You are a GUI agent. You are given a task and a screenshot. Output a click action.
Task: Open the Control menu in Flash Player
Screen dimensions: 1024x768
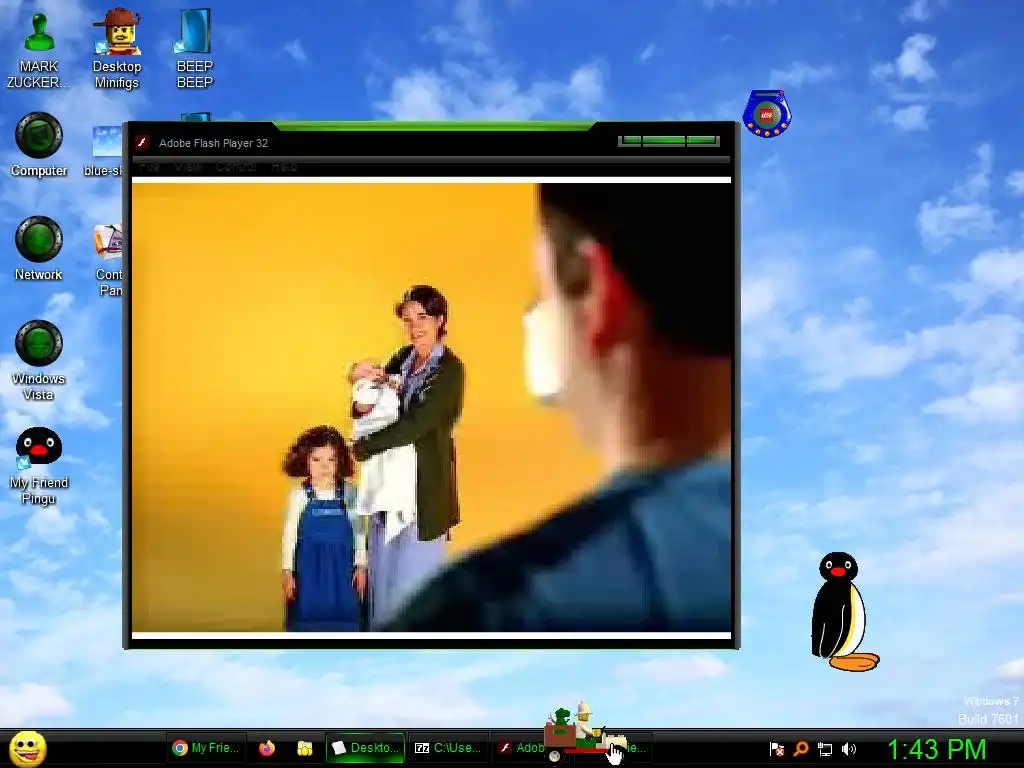click(236, 167)
